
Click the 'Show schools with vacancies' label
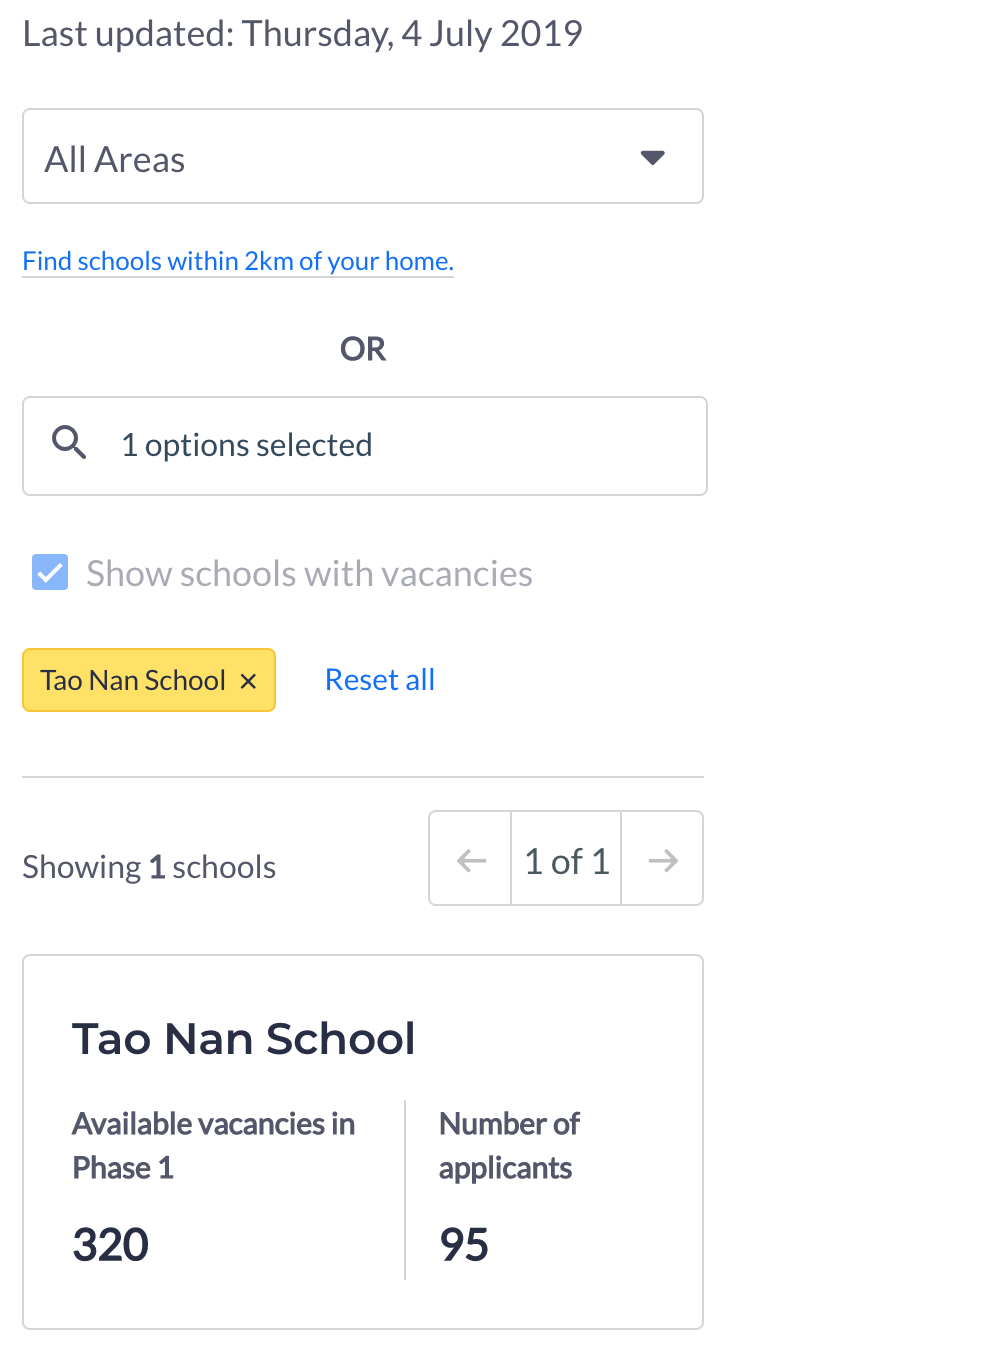(309, 574)
